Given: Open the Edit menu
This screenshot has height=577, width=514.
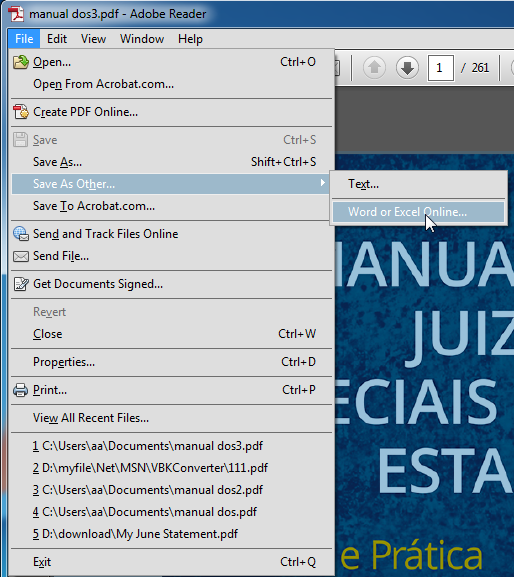Looking at the screenshot, I should tap(57, 39).
